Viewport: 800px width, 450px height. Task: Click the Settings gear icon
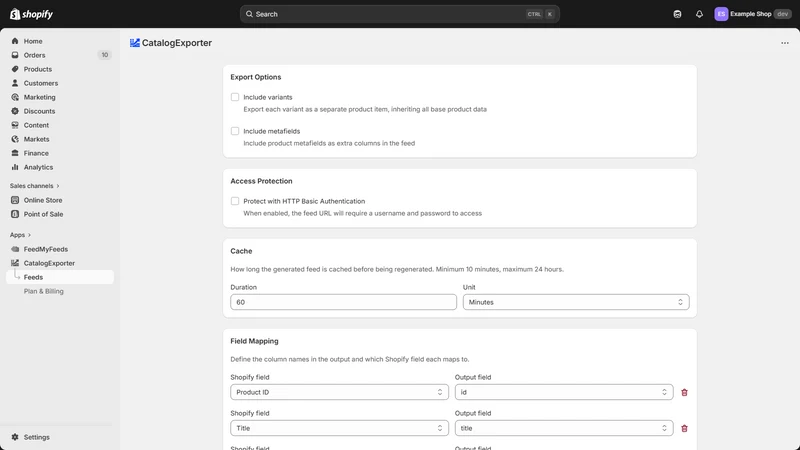coord(15,437)
